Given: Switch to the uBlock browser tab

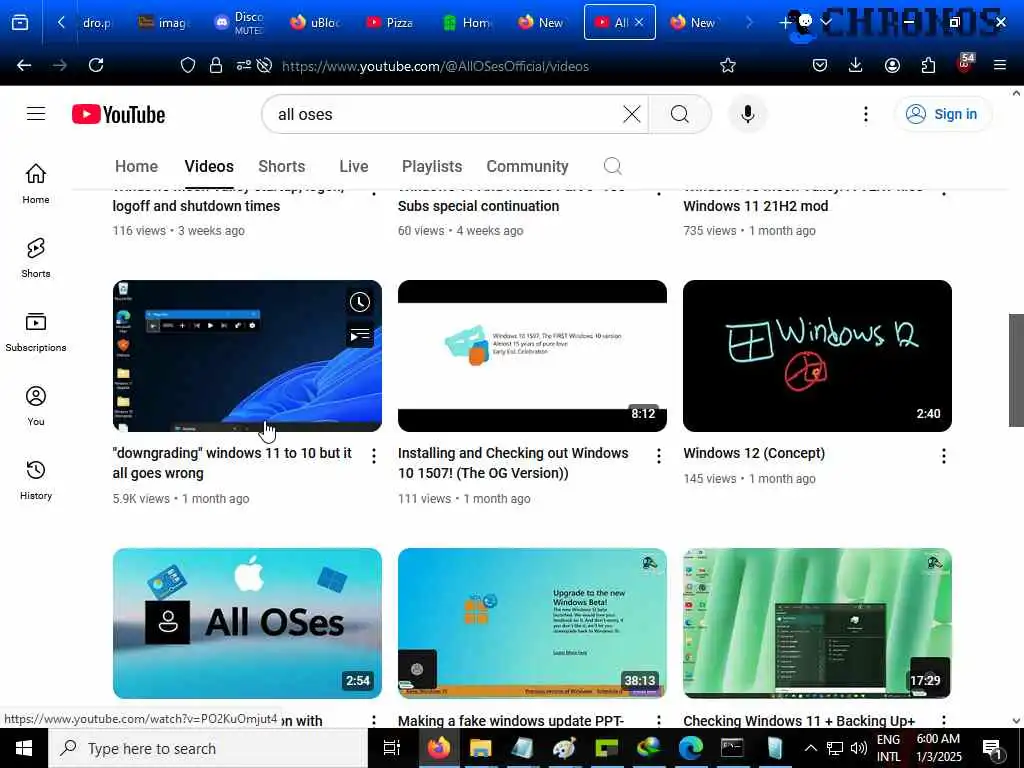Looking at the screenshot, I should pyautogui.click(x=315, y=22).
